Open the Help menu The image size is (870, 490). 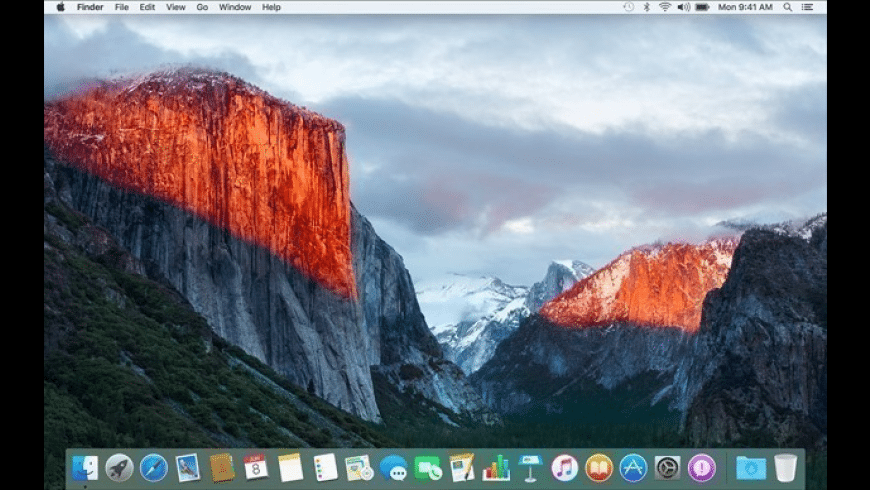pyautogui.click(x=271, y=7)
